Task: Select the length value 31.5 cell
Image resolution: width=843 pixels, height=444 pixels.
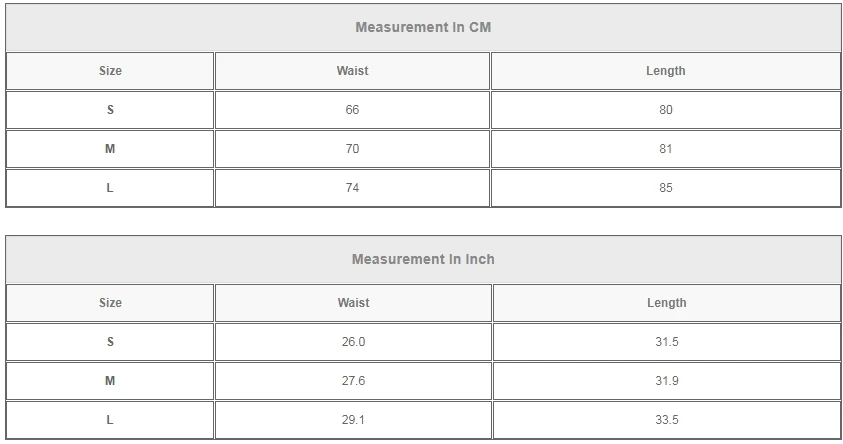Action: click(x=667, y=342)
